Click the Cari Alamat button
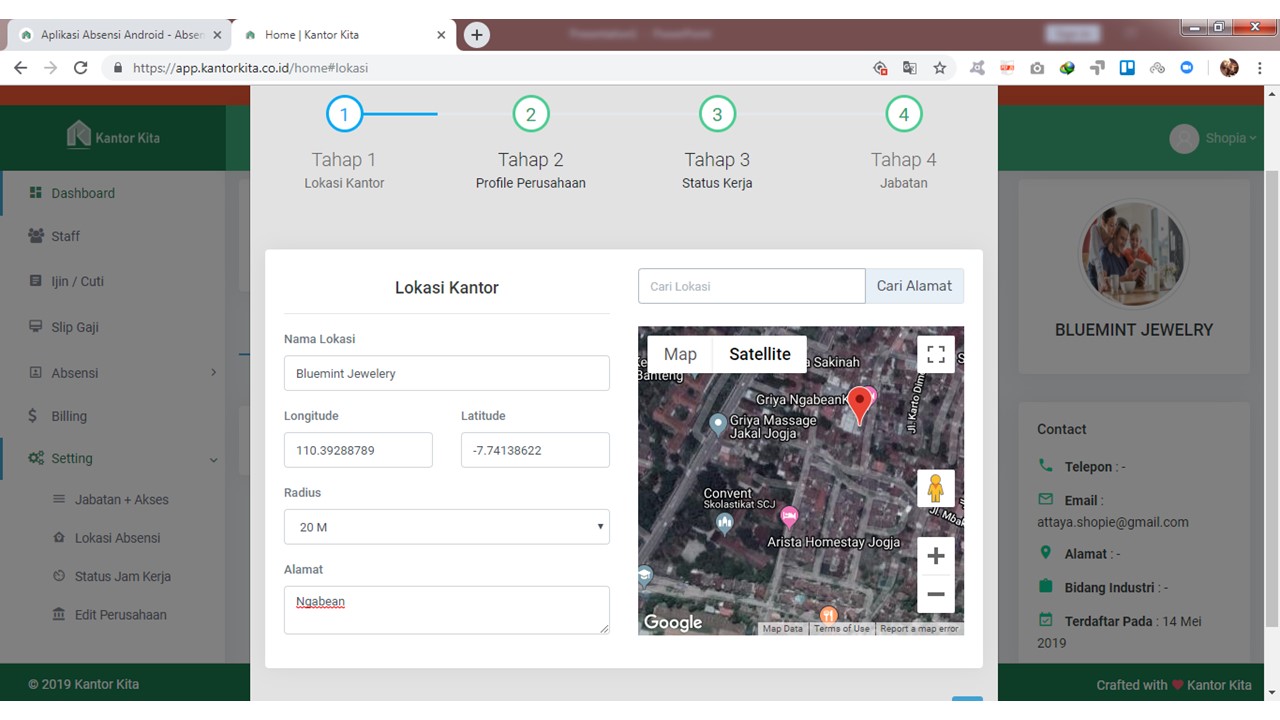This screenshot has width=1280, height=720. 914,286
